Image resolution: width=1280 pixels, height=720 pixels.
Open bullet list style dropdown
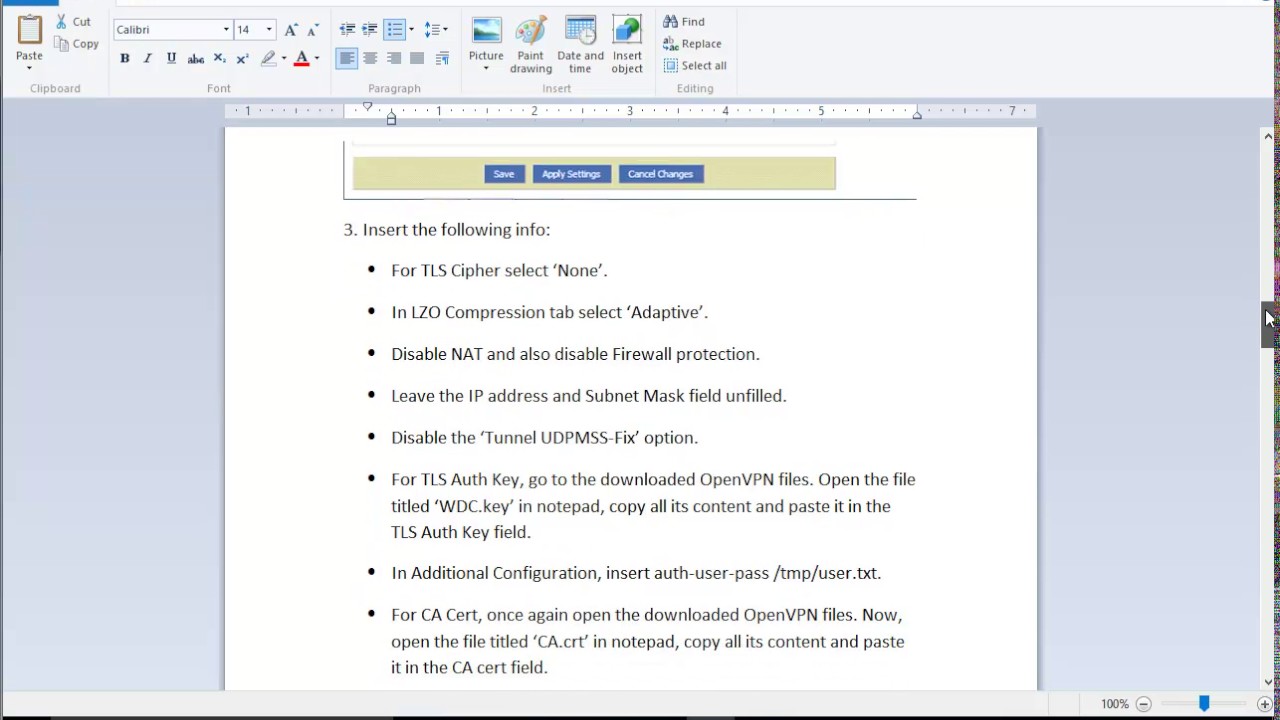click(x=411, y=30)
